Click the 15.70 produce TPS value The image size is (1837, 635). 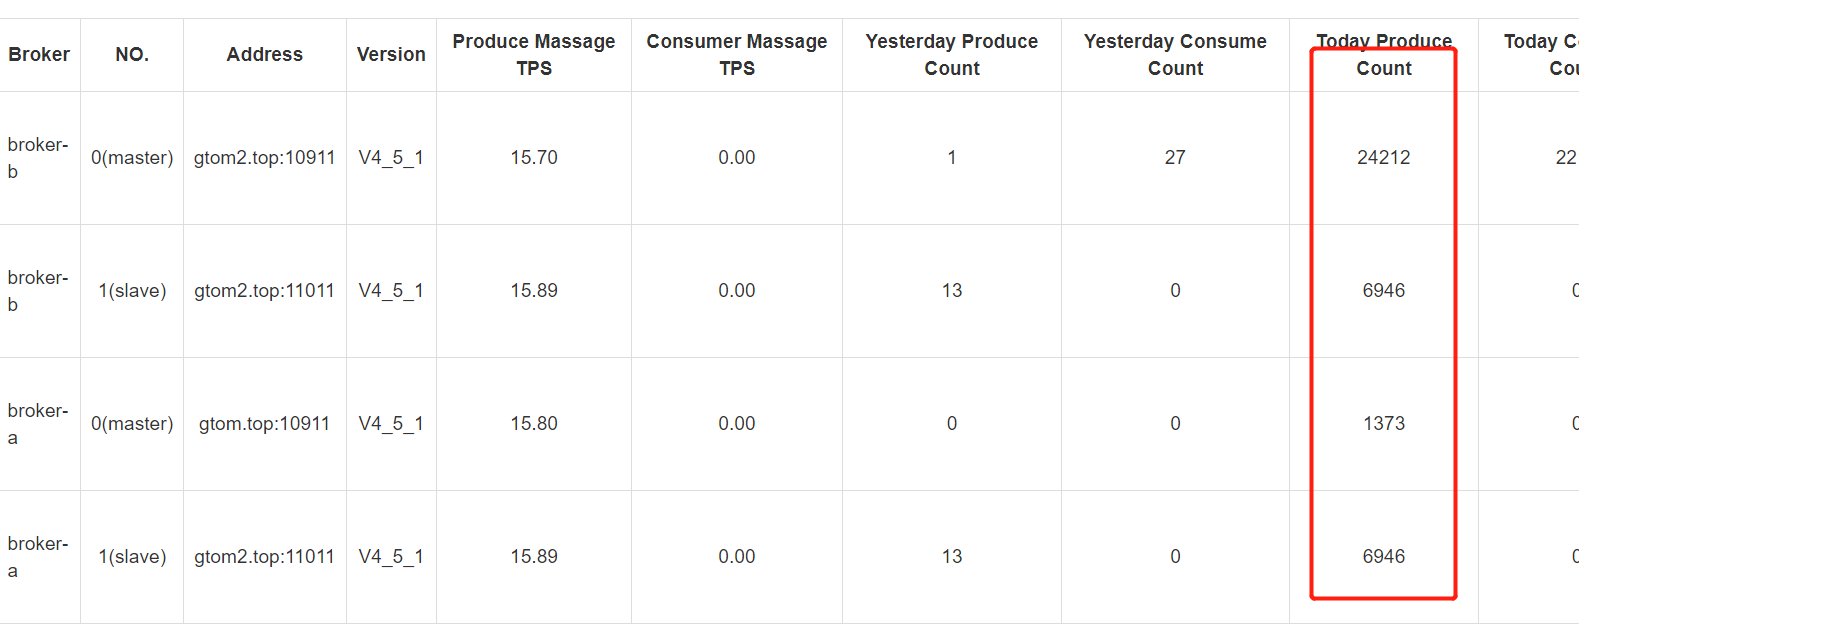click(x=534, y=158)
